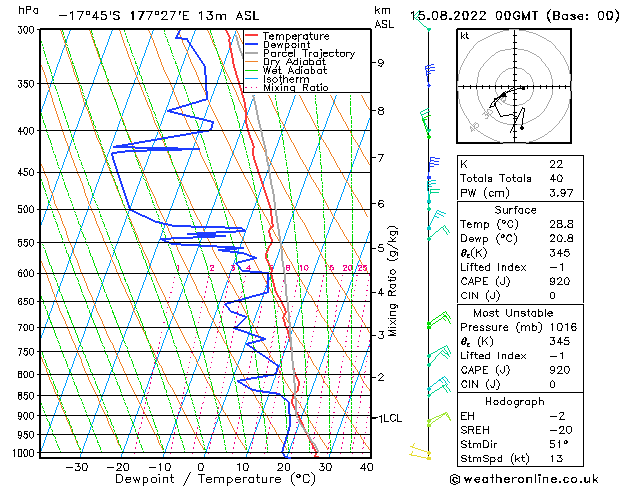Viewport: 629px width, 486px height.
Task: Click the 700 hPa pressure axis label
Action: [x=28, y=328]
